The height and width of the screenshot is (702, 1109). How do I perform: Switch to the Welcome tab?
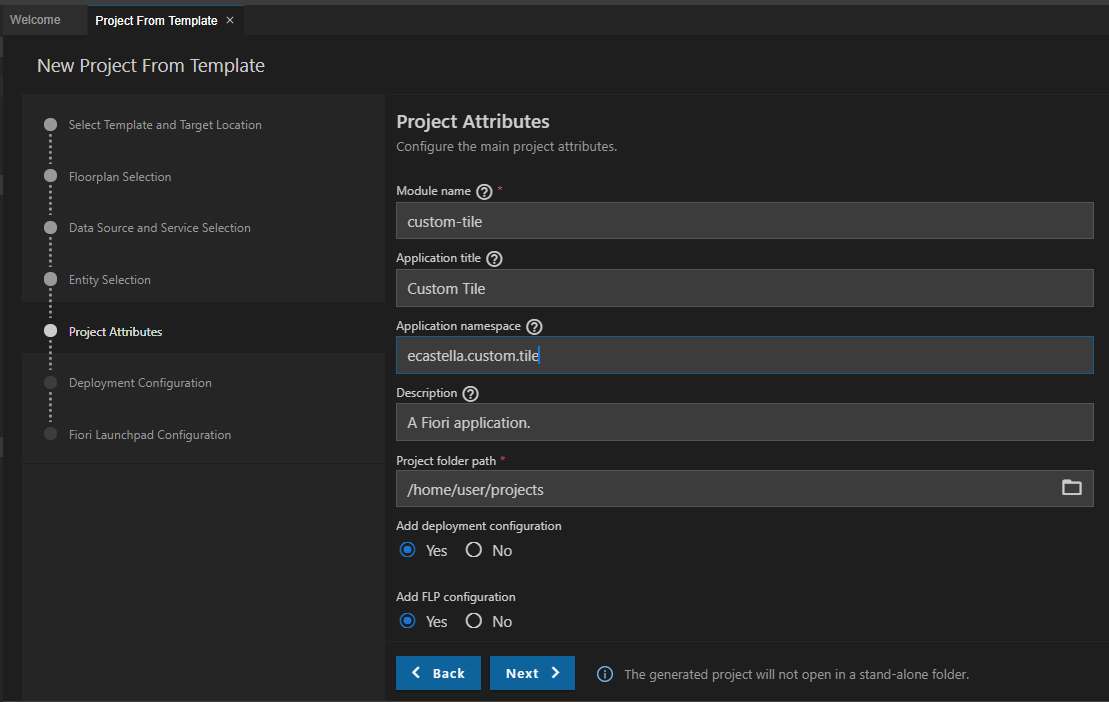click(x=35, y=20)
